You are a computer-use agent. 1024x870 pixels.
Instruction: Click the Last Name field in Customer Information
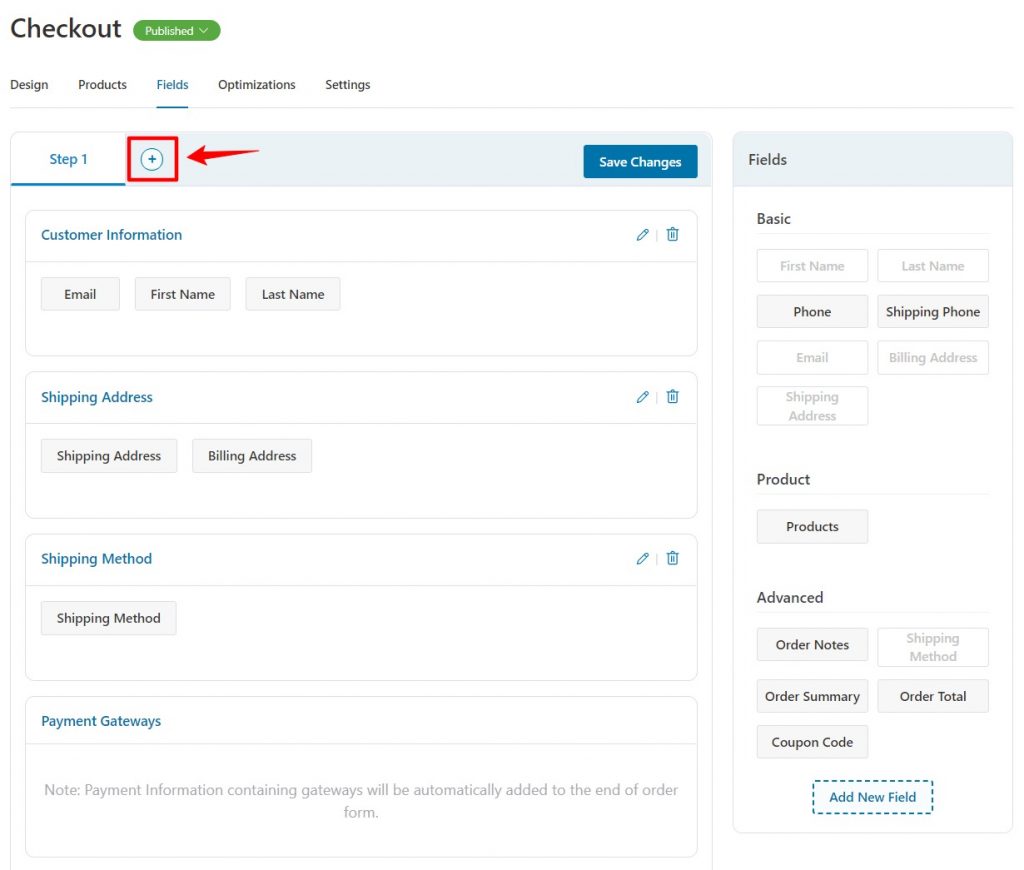coord(293,294)
